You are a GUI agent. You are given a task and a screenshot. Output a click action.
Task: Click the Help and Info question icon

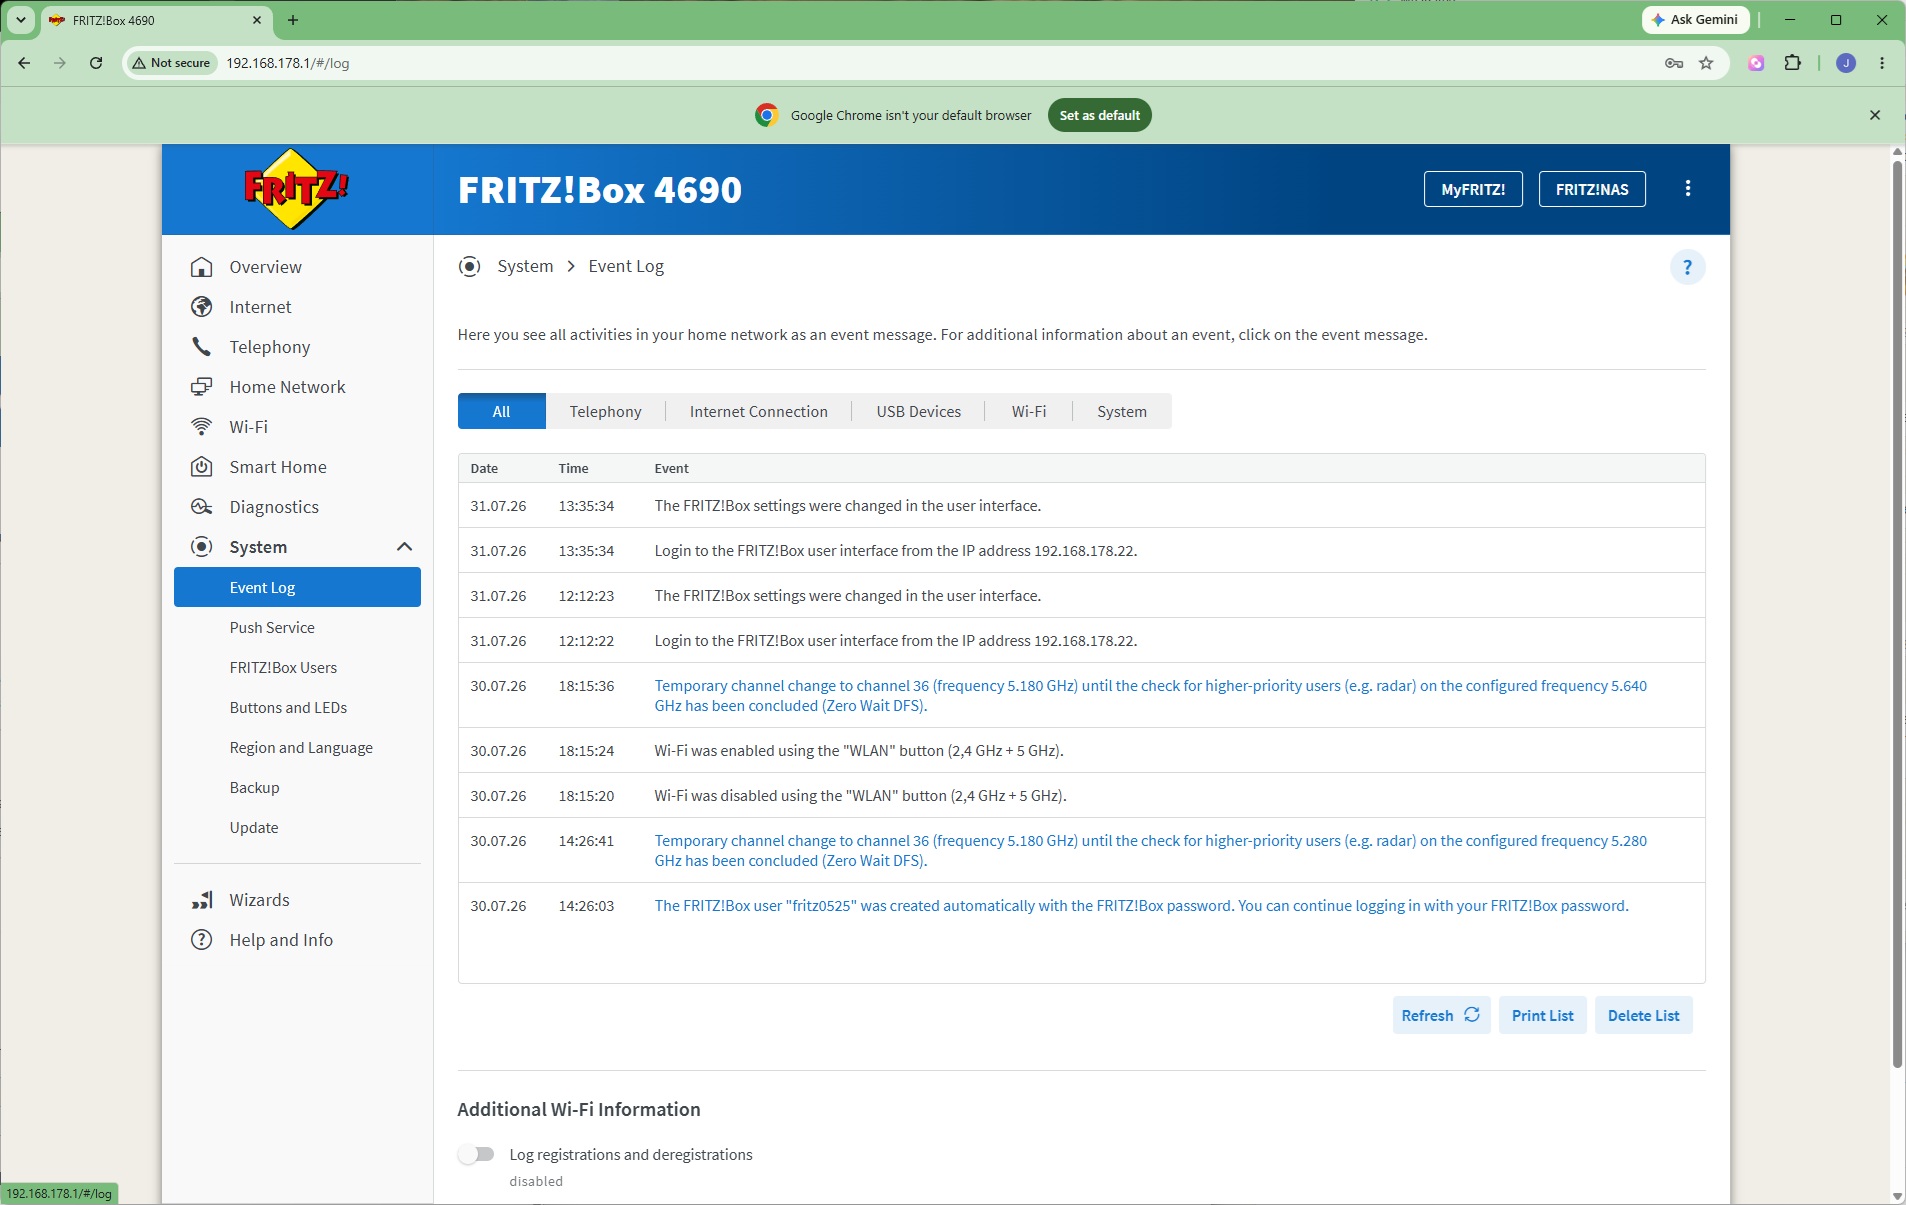coord(202,940)
